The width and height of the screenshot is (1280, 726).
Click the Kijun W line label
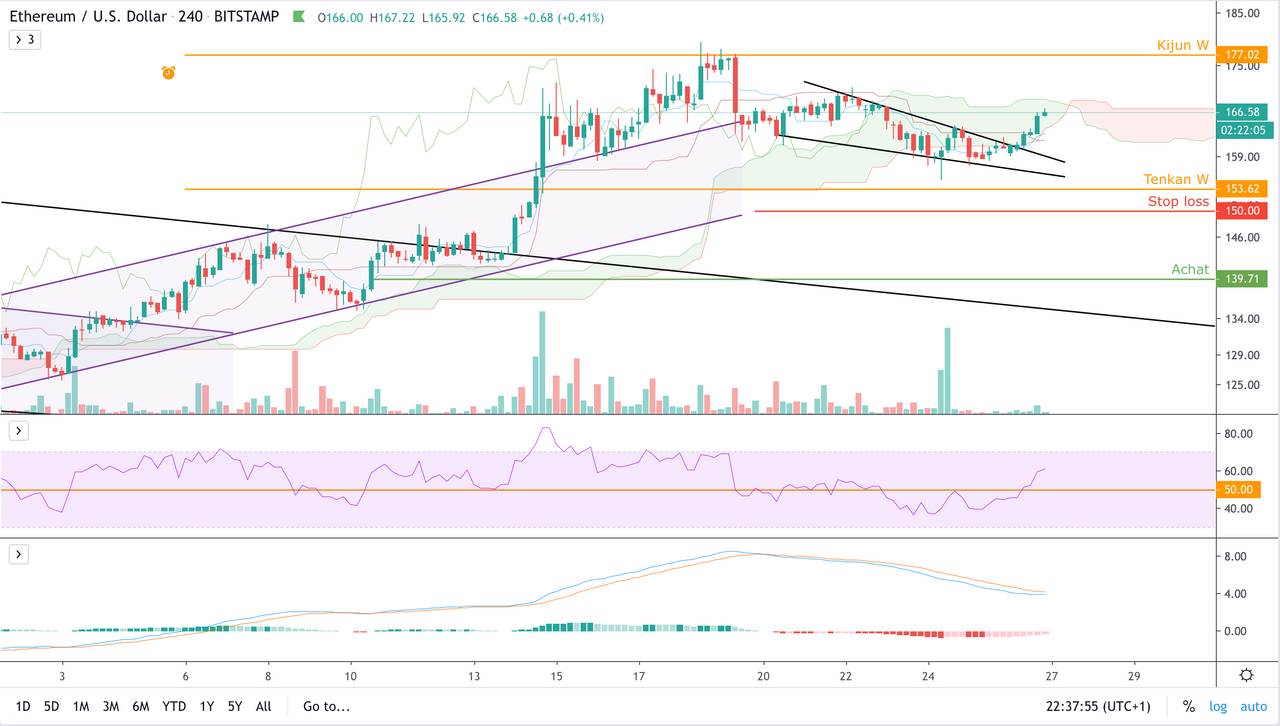(x=1183, y=45)
